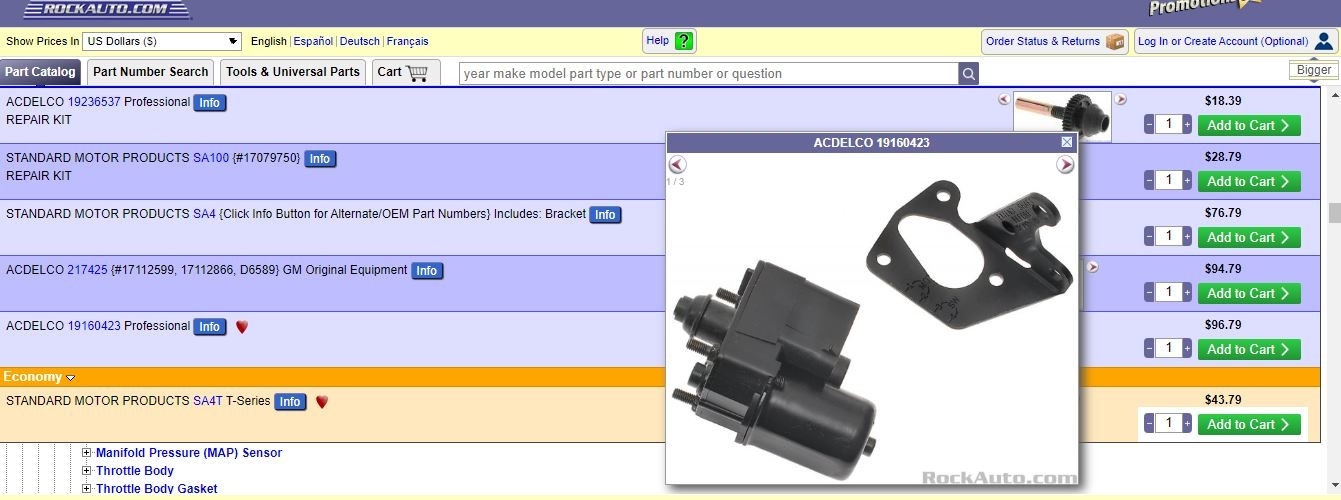This screenshot has height=500, width=1341.
Task: Click the part search input field
Action: pyautogui.click(x=709, y=73)
